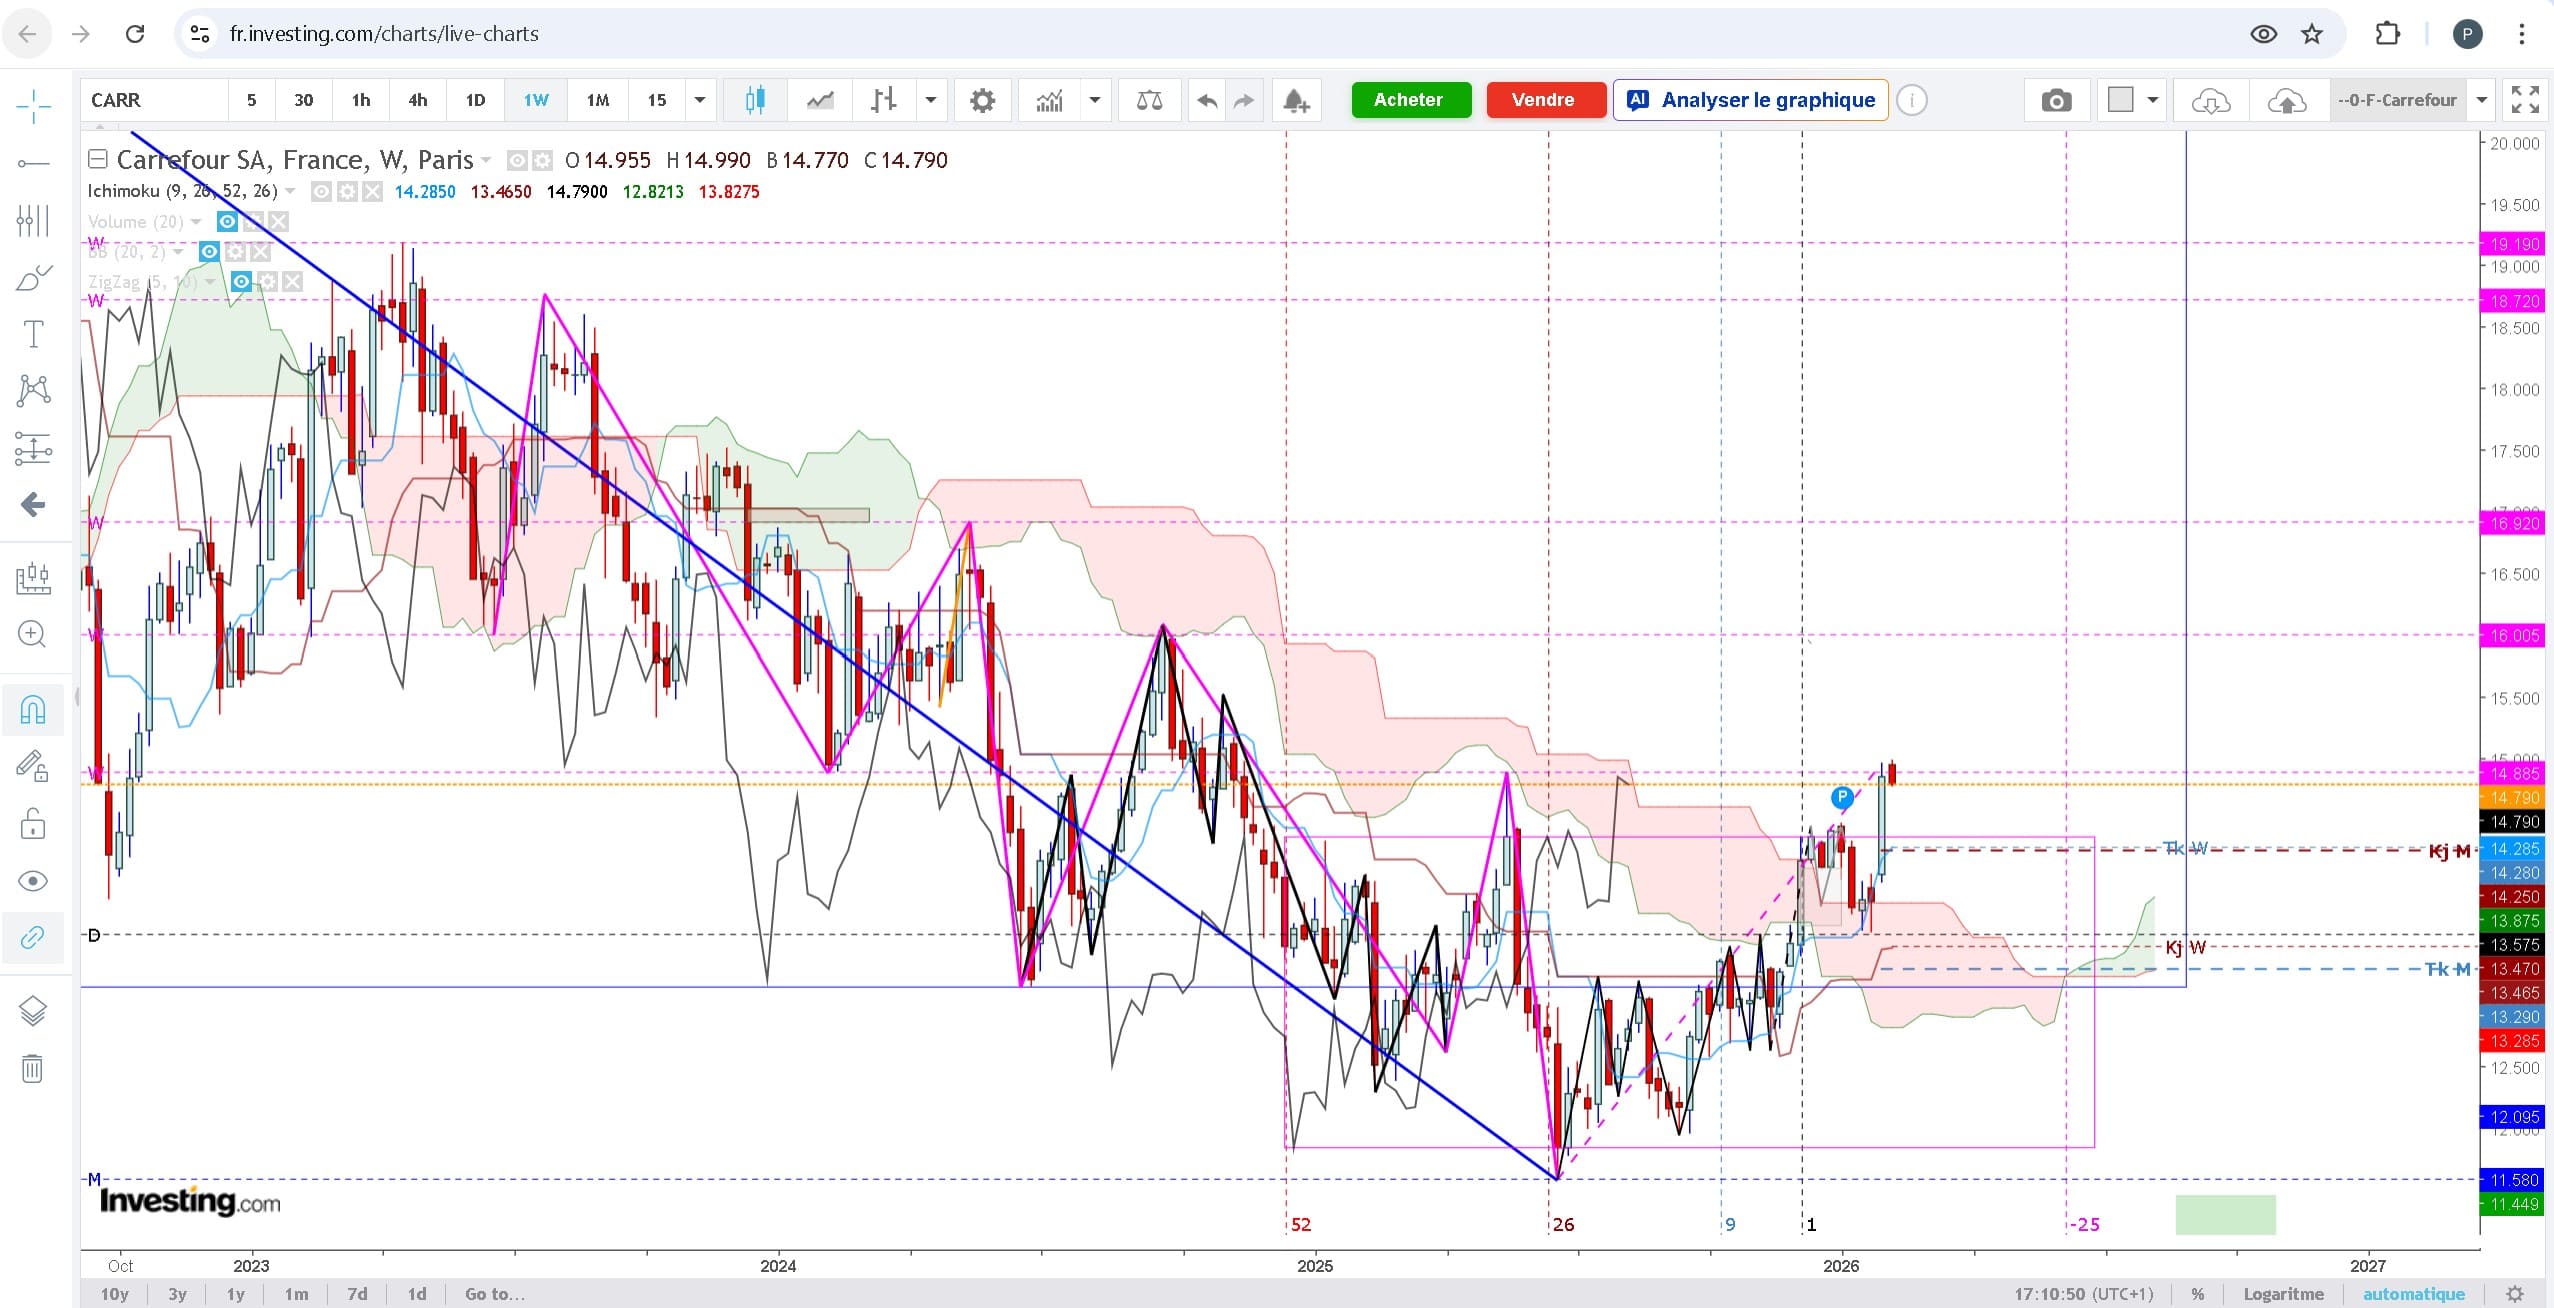Switch to area chart style
2554x1308 pixels.
(820, 100)
